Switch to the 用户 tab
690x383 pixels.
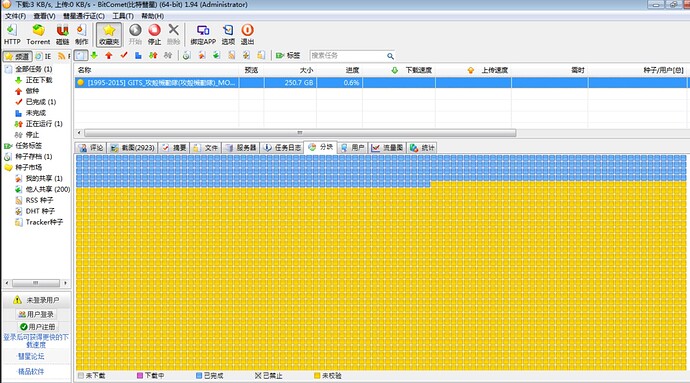click(x=352, y=147)
